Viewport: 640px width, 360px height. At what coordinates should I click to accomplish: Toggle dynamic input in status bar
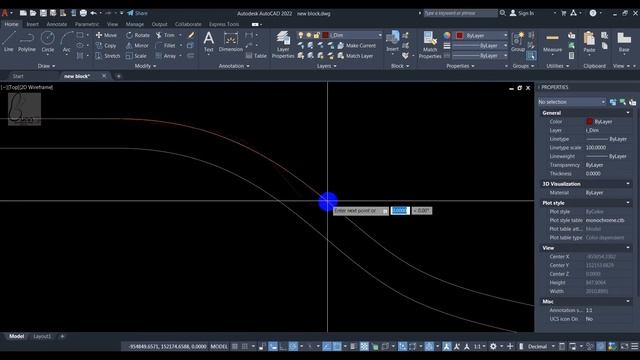click(273, 347)
